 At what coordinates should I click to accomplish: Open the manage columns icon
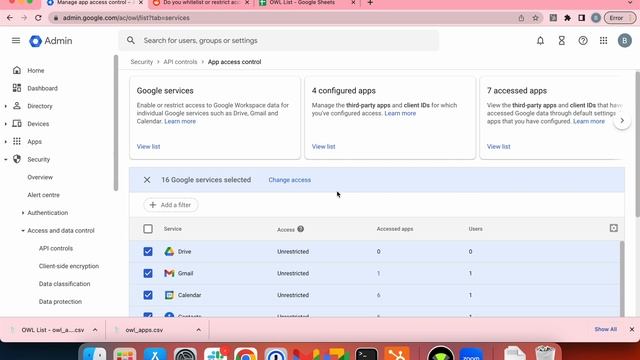[613, 228]
